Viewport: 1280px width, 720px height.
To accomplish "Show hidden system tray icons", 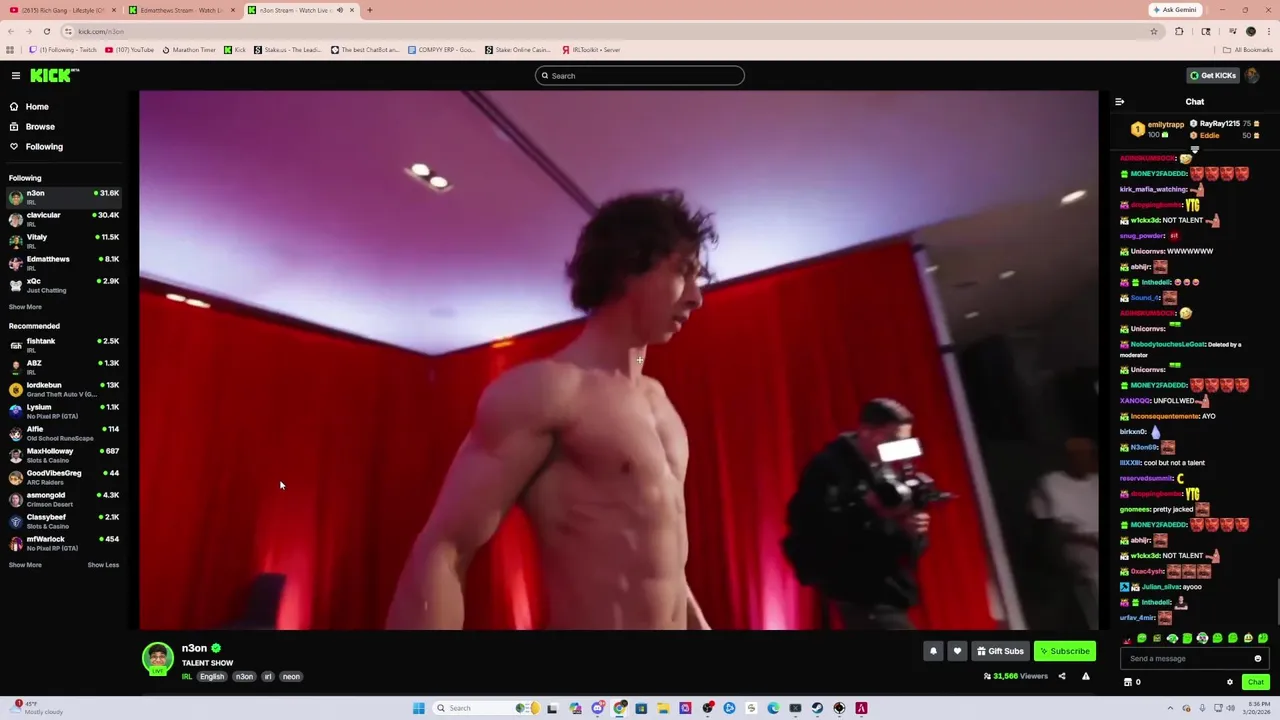I will tap(1171, 708).
